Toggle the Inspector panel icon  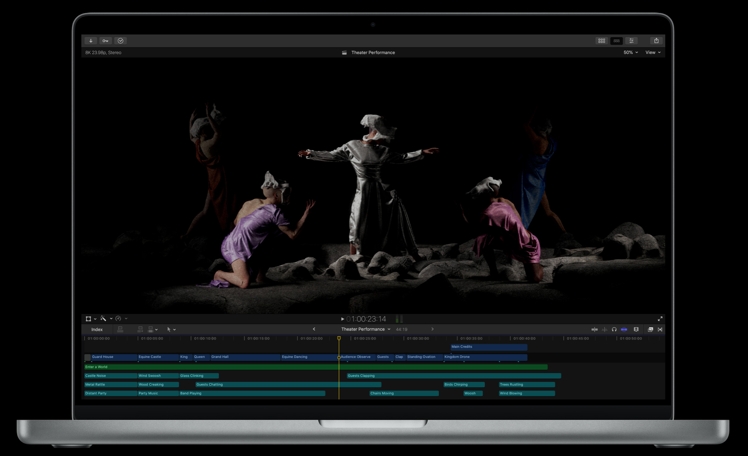point(631,41)
